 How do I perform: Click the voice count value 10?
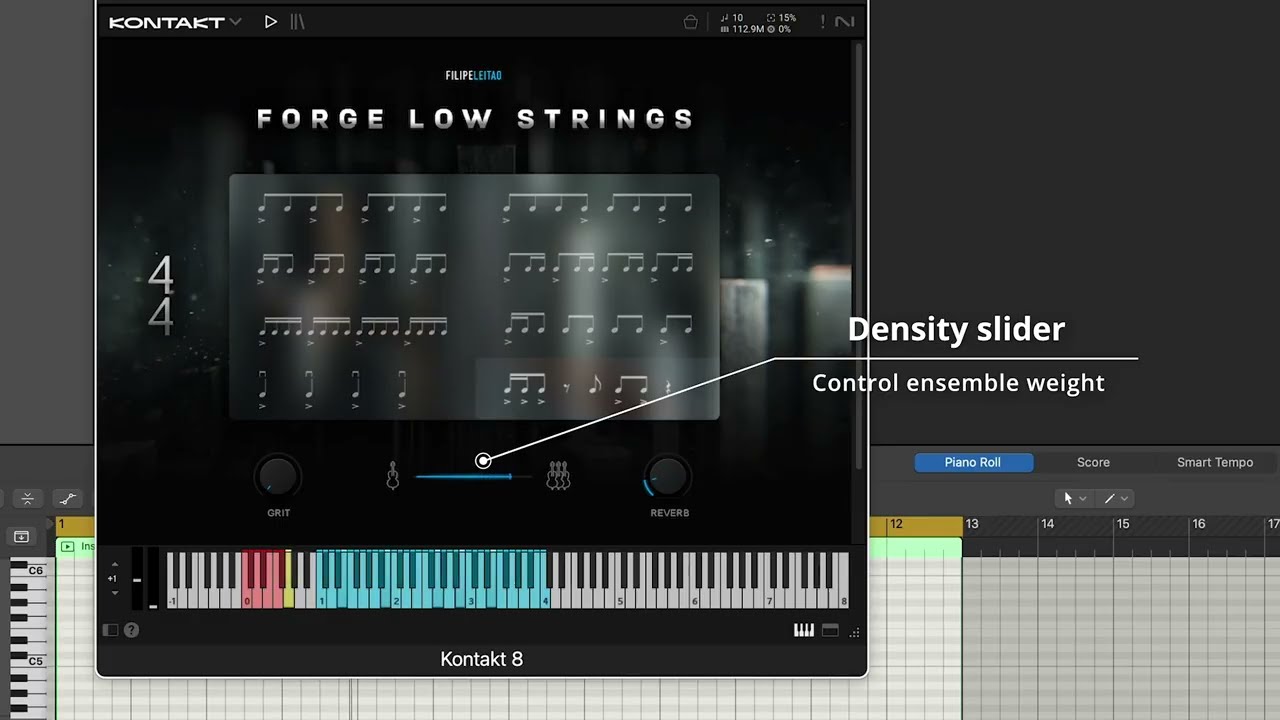(738, 18)
